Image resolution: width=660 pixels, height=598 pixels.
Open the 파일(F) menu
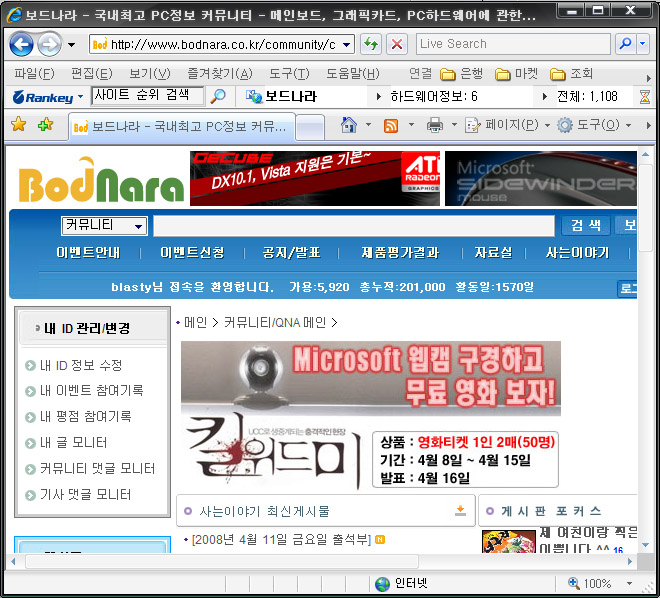[x=34, y=74]
